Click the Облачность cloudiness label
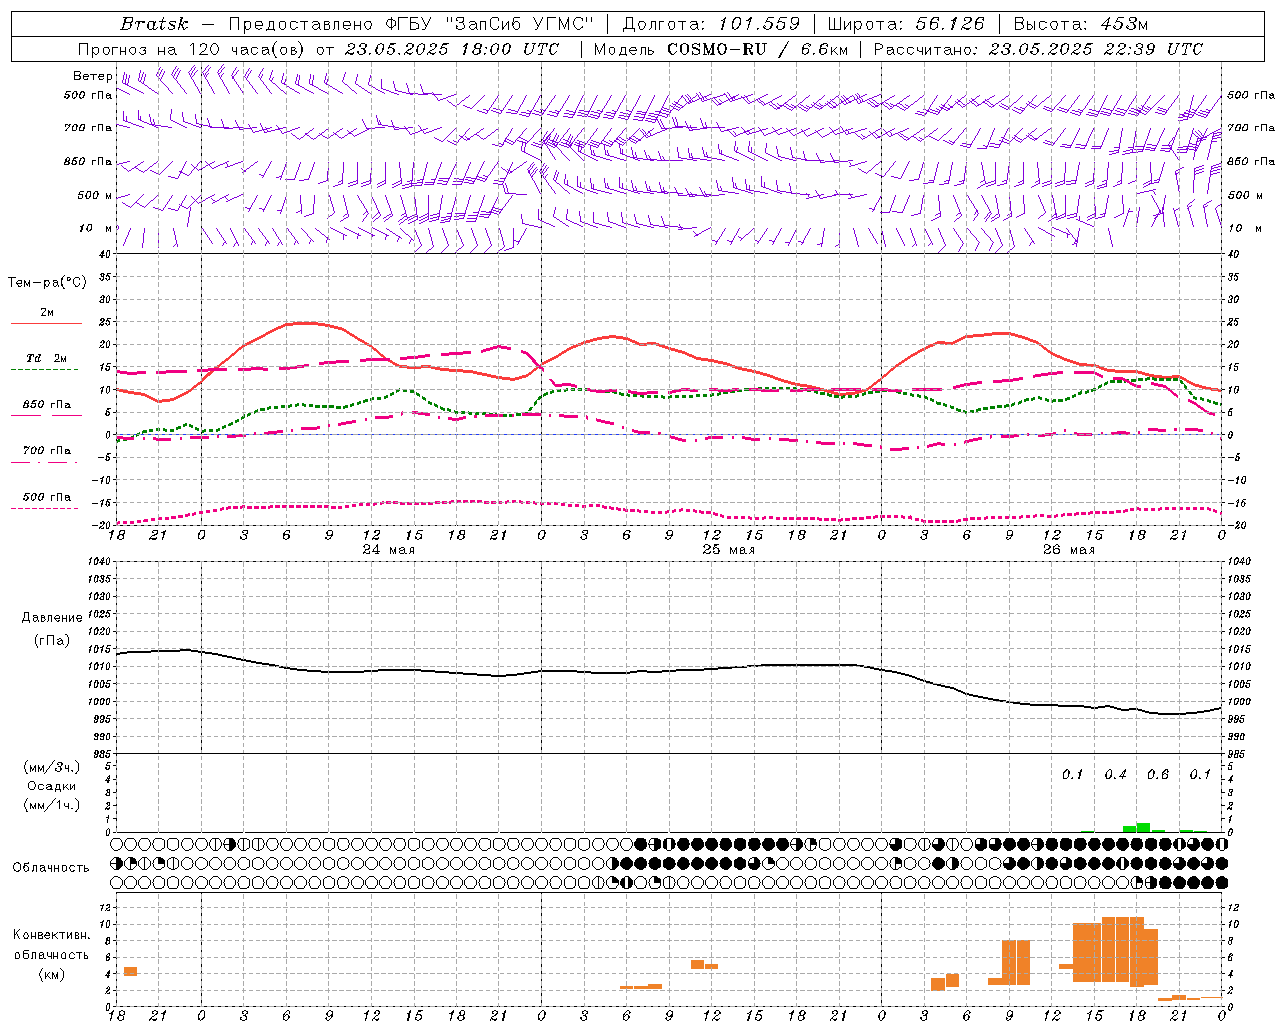Image resolution: width=1280 pixels, height=1024 pixels. [51, 868]
